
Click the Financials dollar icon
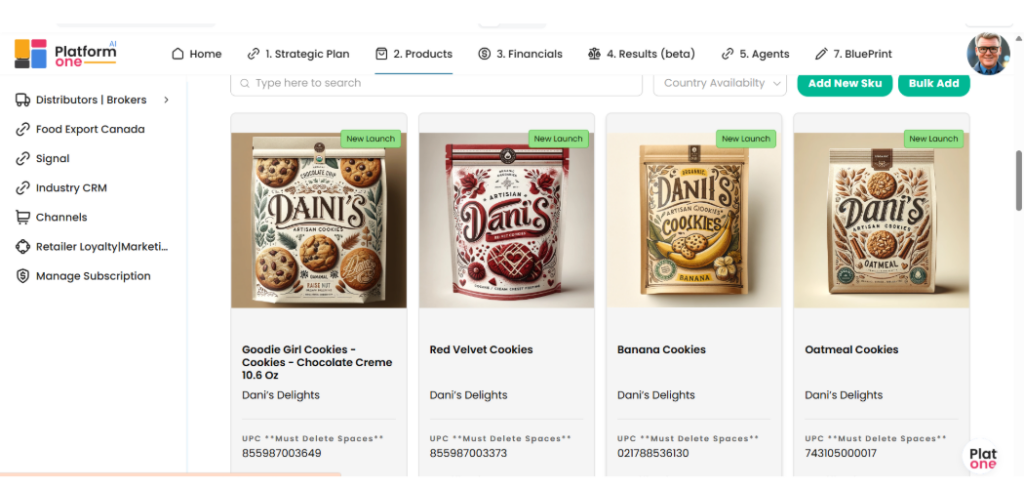pos(484,54)
